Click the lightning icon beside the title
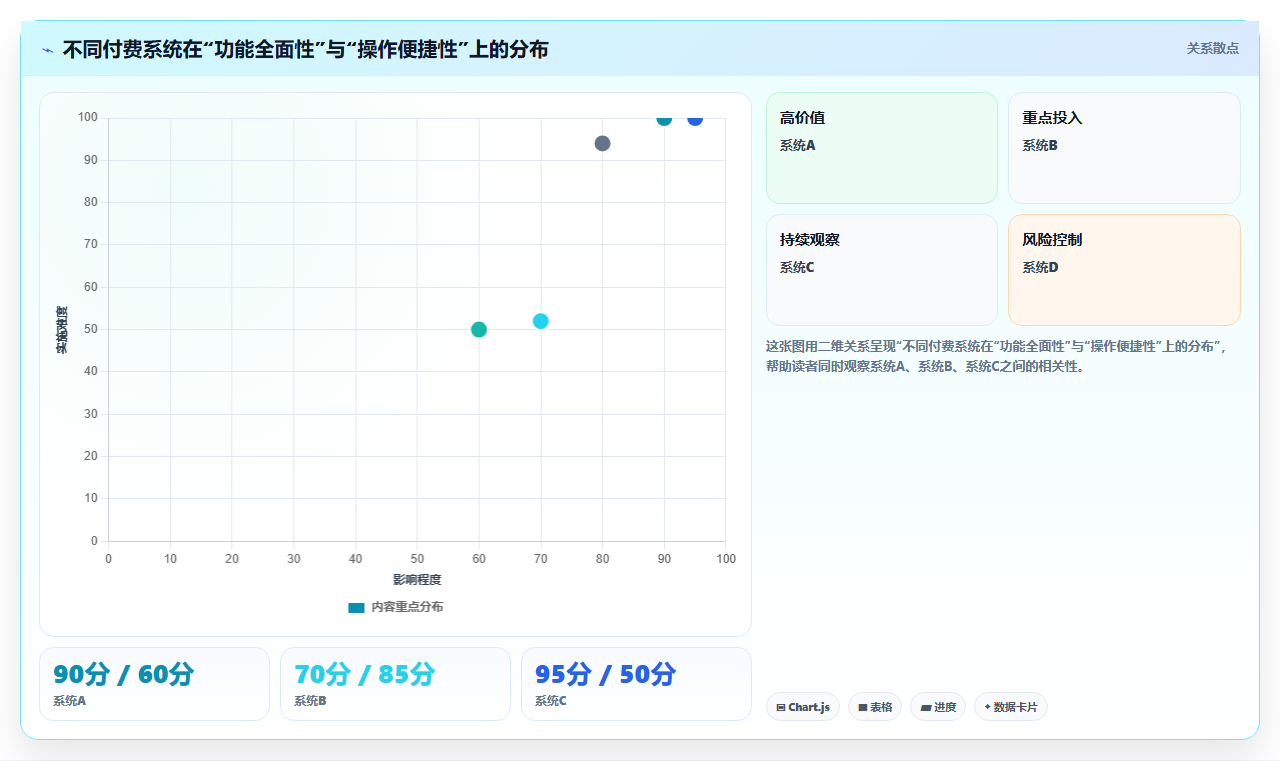Screen dimensions: 1280x761 click(x=47, y=49)
